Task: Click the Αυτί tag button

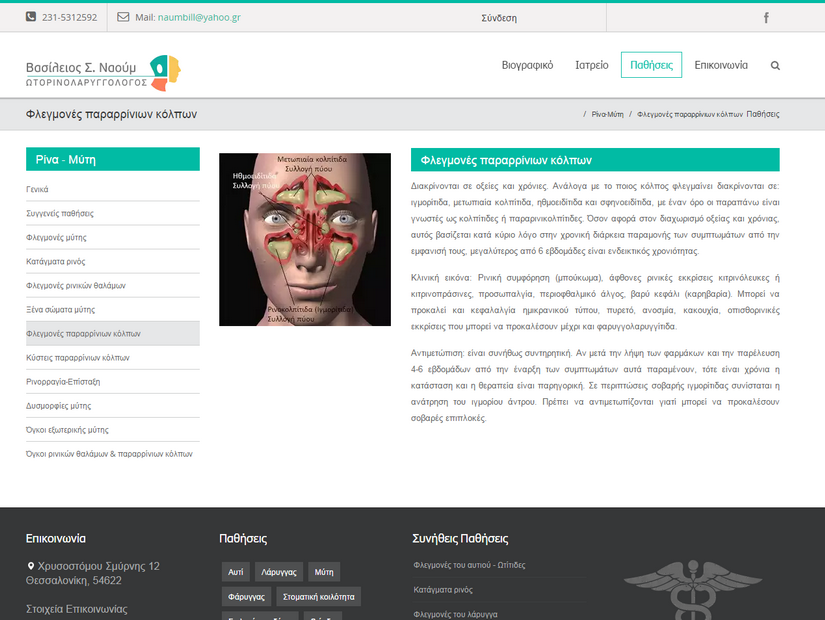Action: click(x=235, y=571)
